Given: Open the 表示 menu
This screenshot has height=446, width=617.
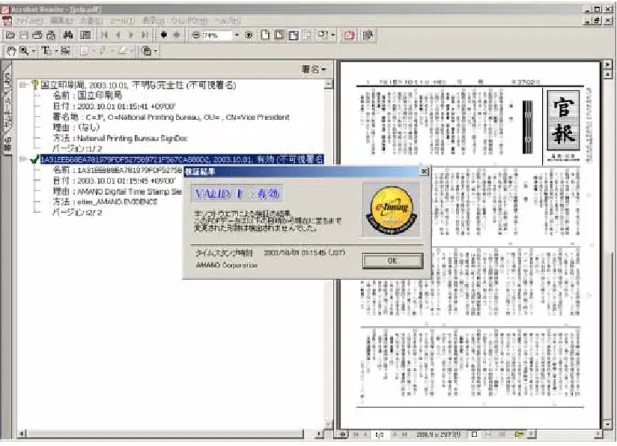Looking at the screenshot, I should 153,20.
